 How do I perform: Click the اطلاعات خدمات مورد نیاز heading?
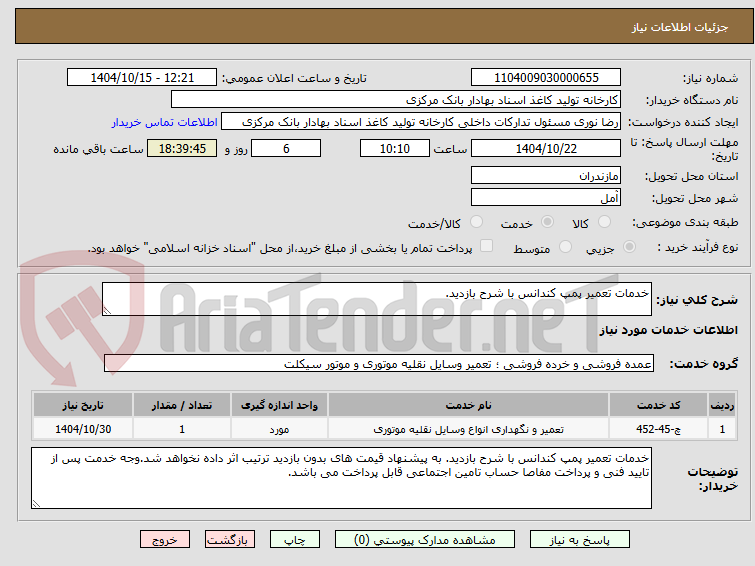point(668,330)
